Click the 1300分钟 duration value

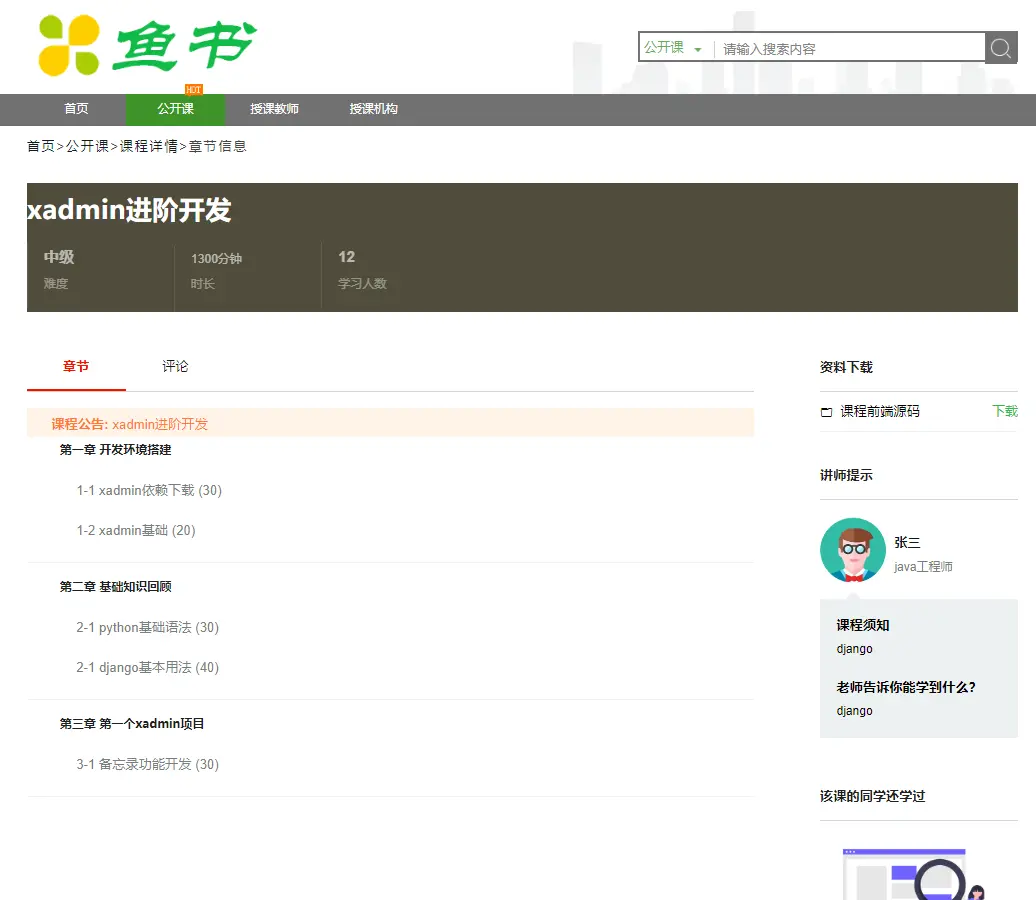(217, 258)
